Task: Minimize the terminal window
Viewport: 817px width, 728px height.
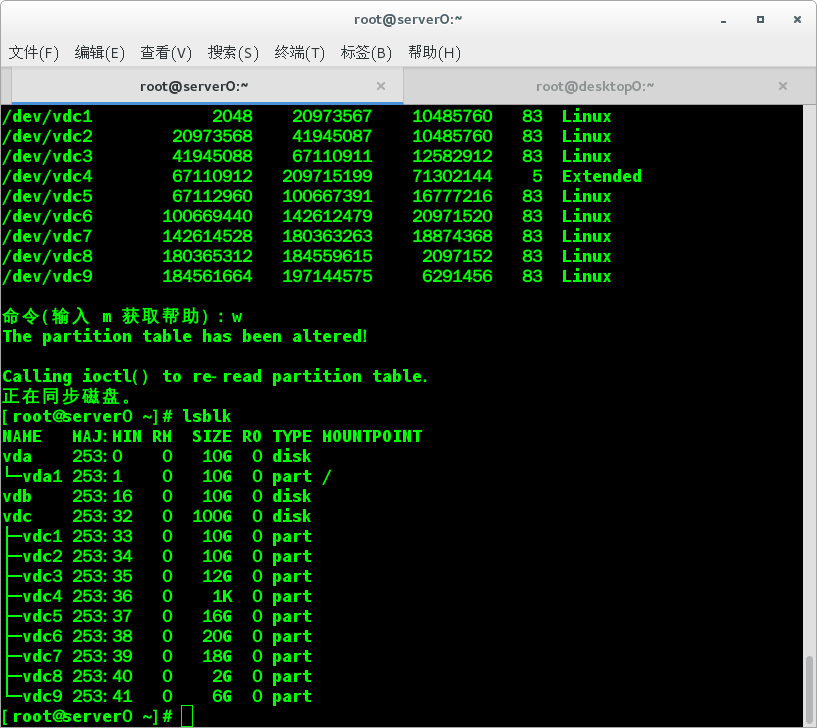Action: pos(723,20)
